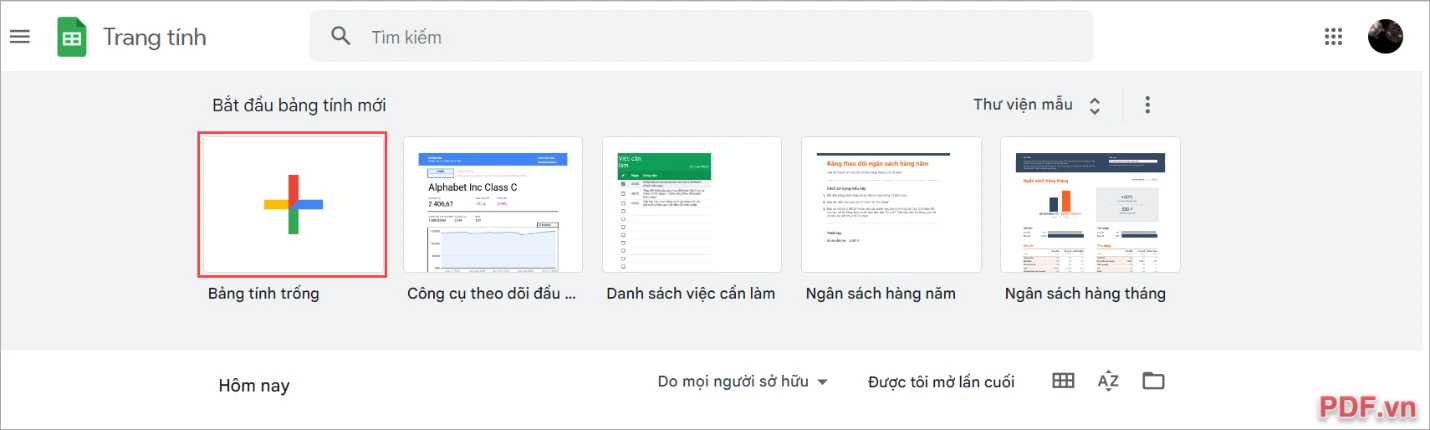Expand the Thư viện mẫu template gallery
Screen dimensions: 1430x430
coord(1038,105)
